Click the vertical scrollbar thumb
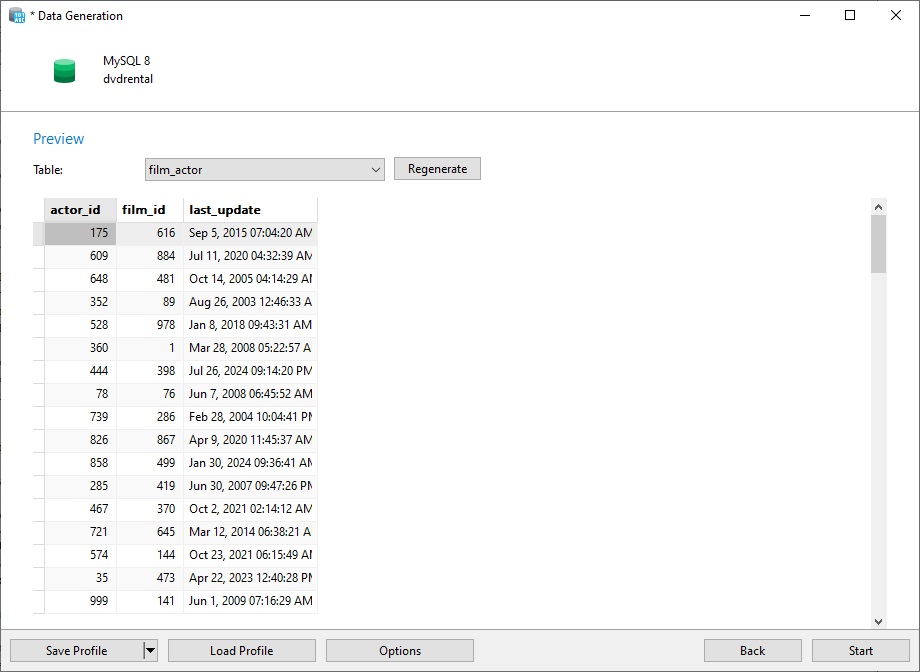Viewport: 920px width, 672px height. (x=878, y=244)
